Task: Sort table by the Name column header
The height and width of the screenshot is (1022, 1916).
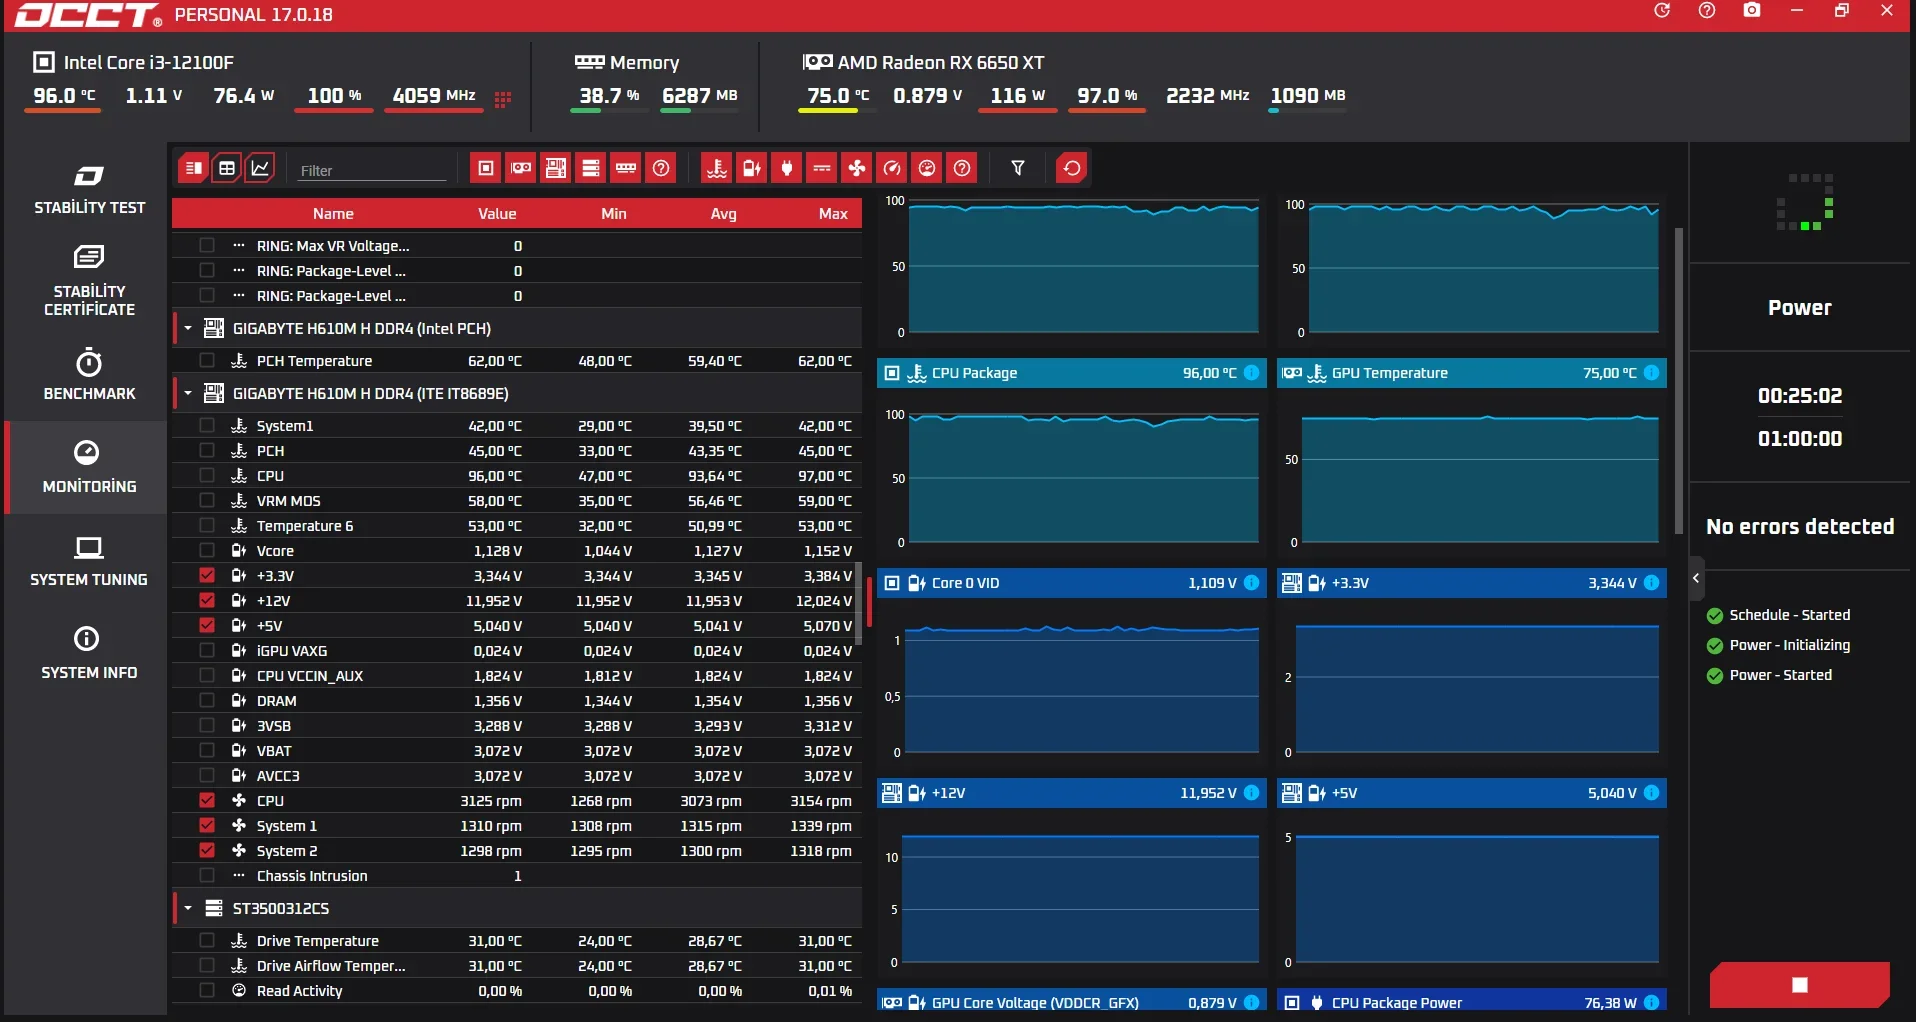Action: click(333, 214)
